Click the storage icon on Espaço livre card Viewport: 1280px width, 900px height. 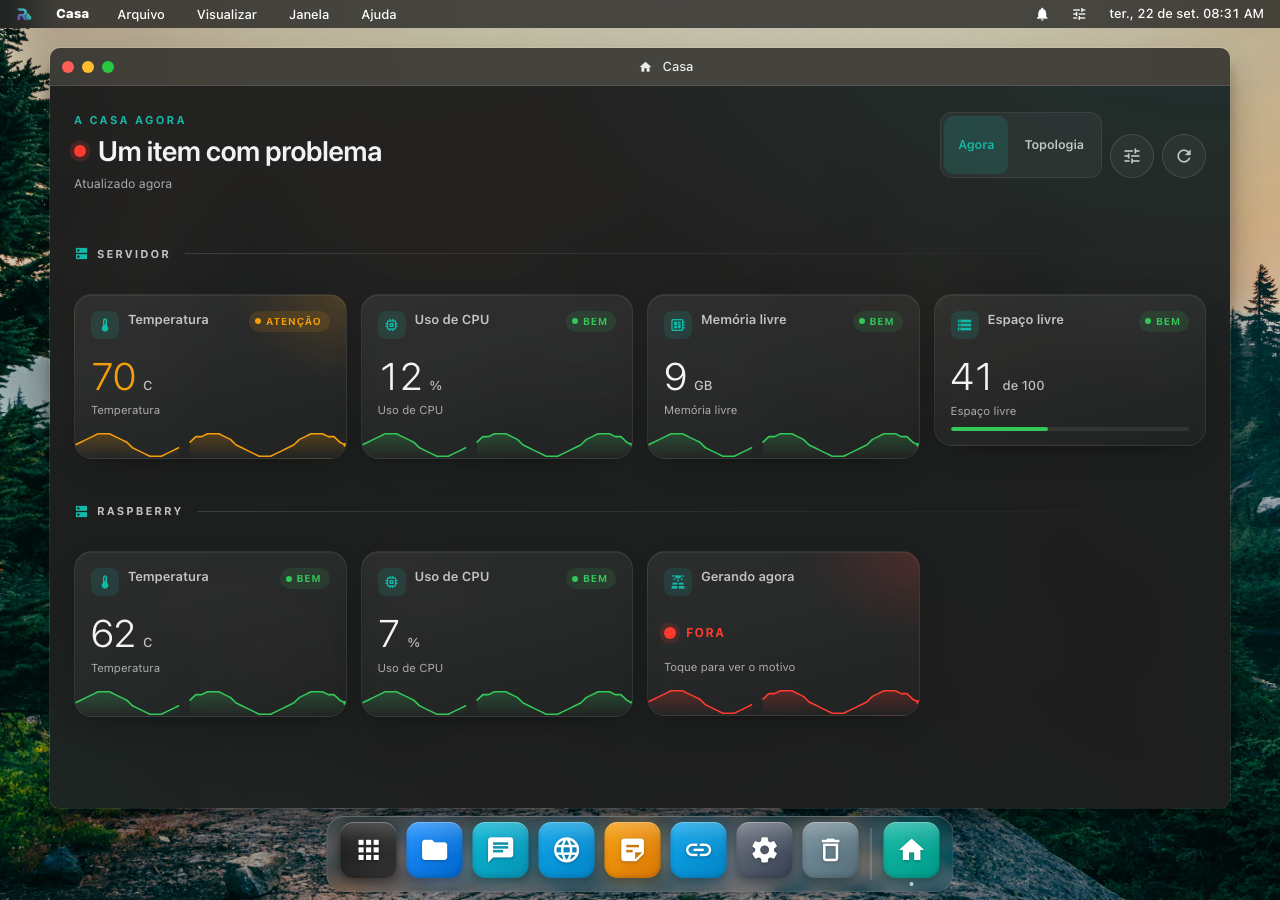[965, 325]
